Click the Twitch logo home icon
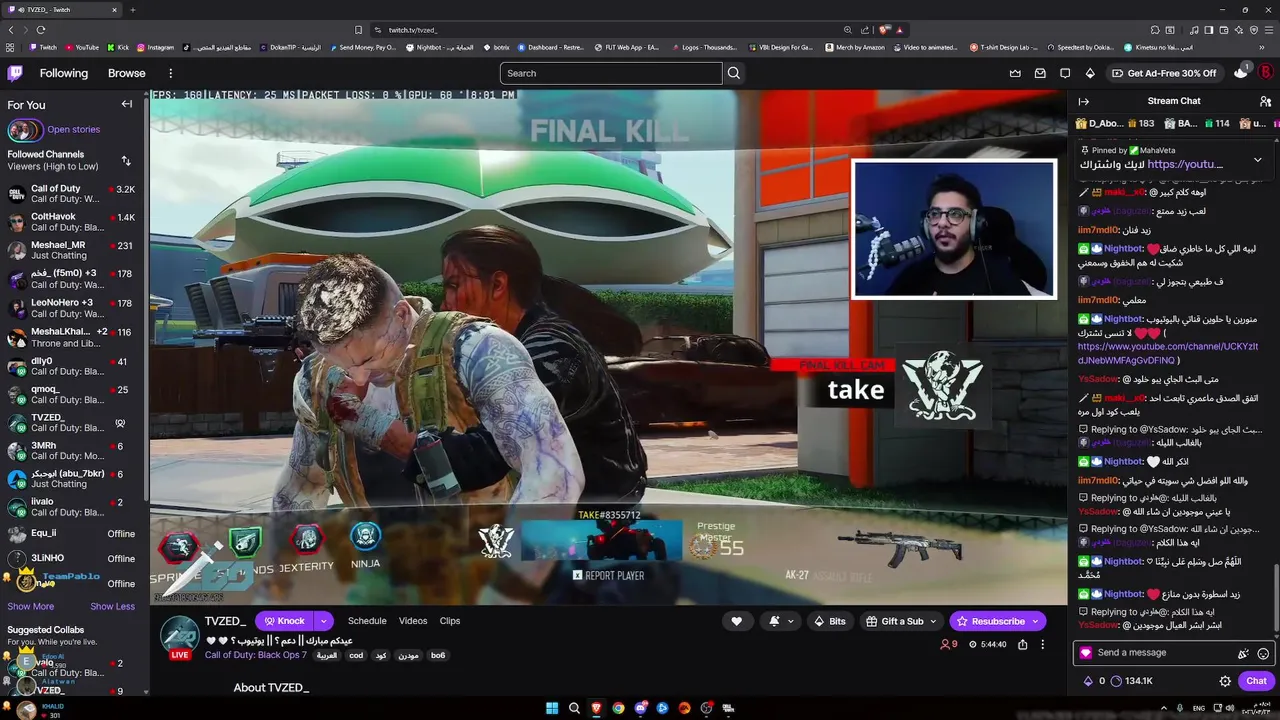 [x=15, y=73]
